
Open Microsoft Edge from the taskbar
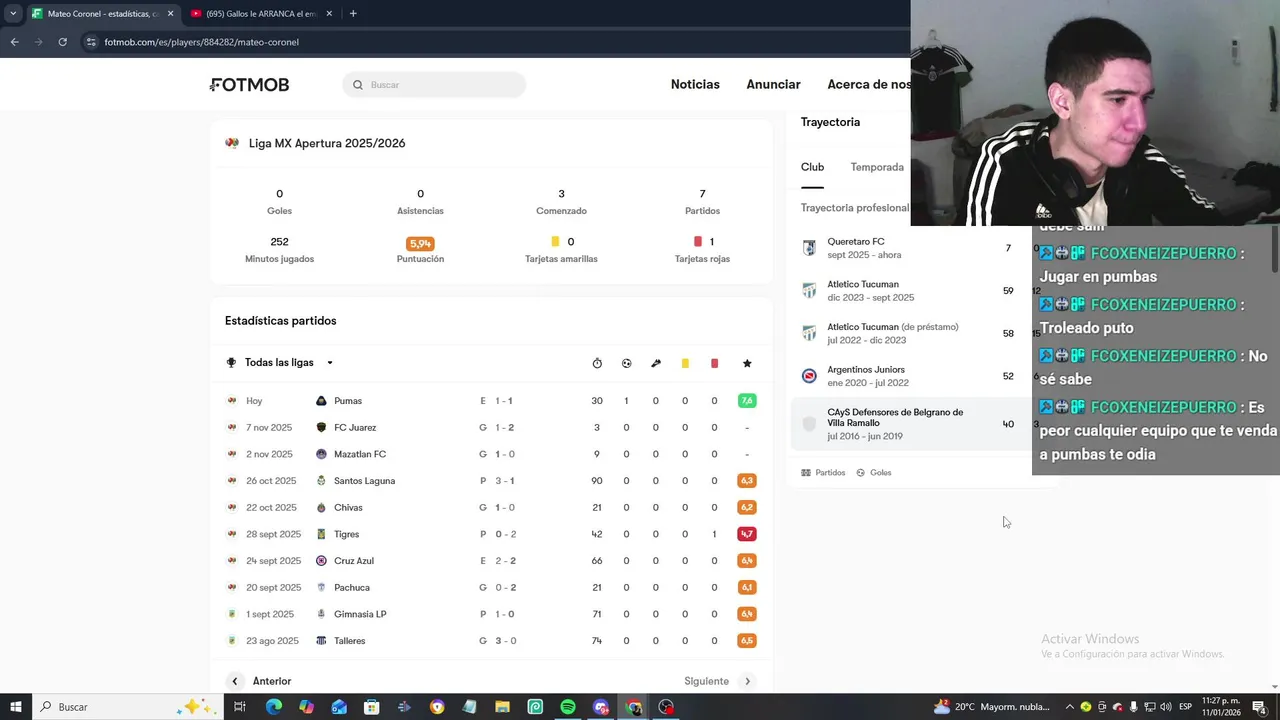pos(274,707)
